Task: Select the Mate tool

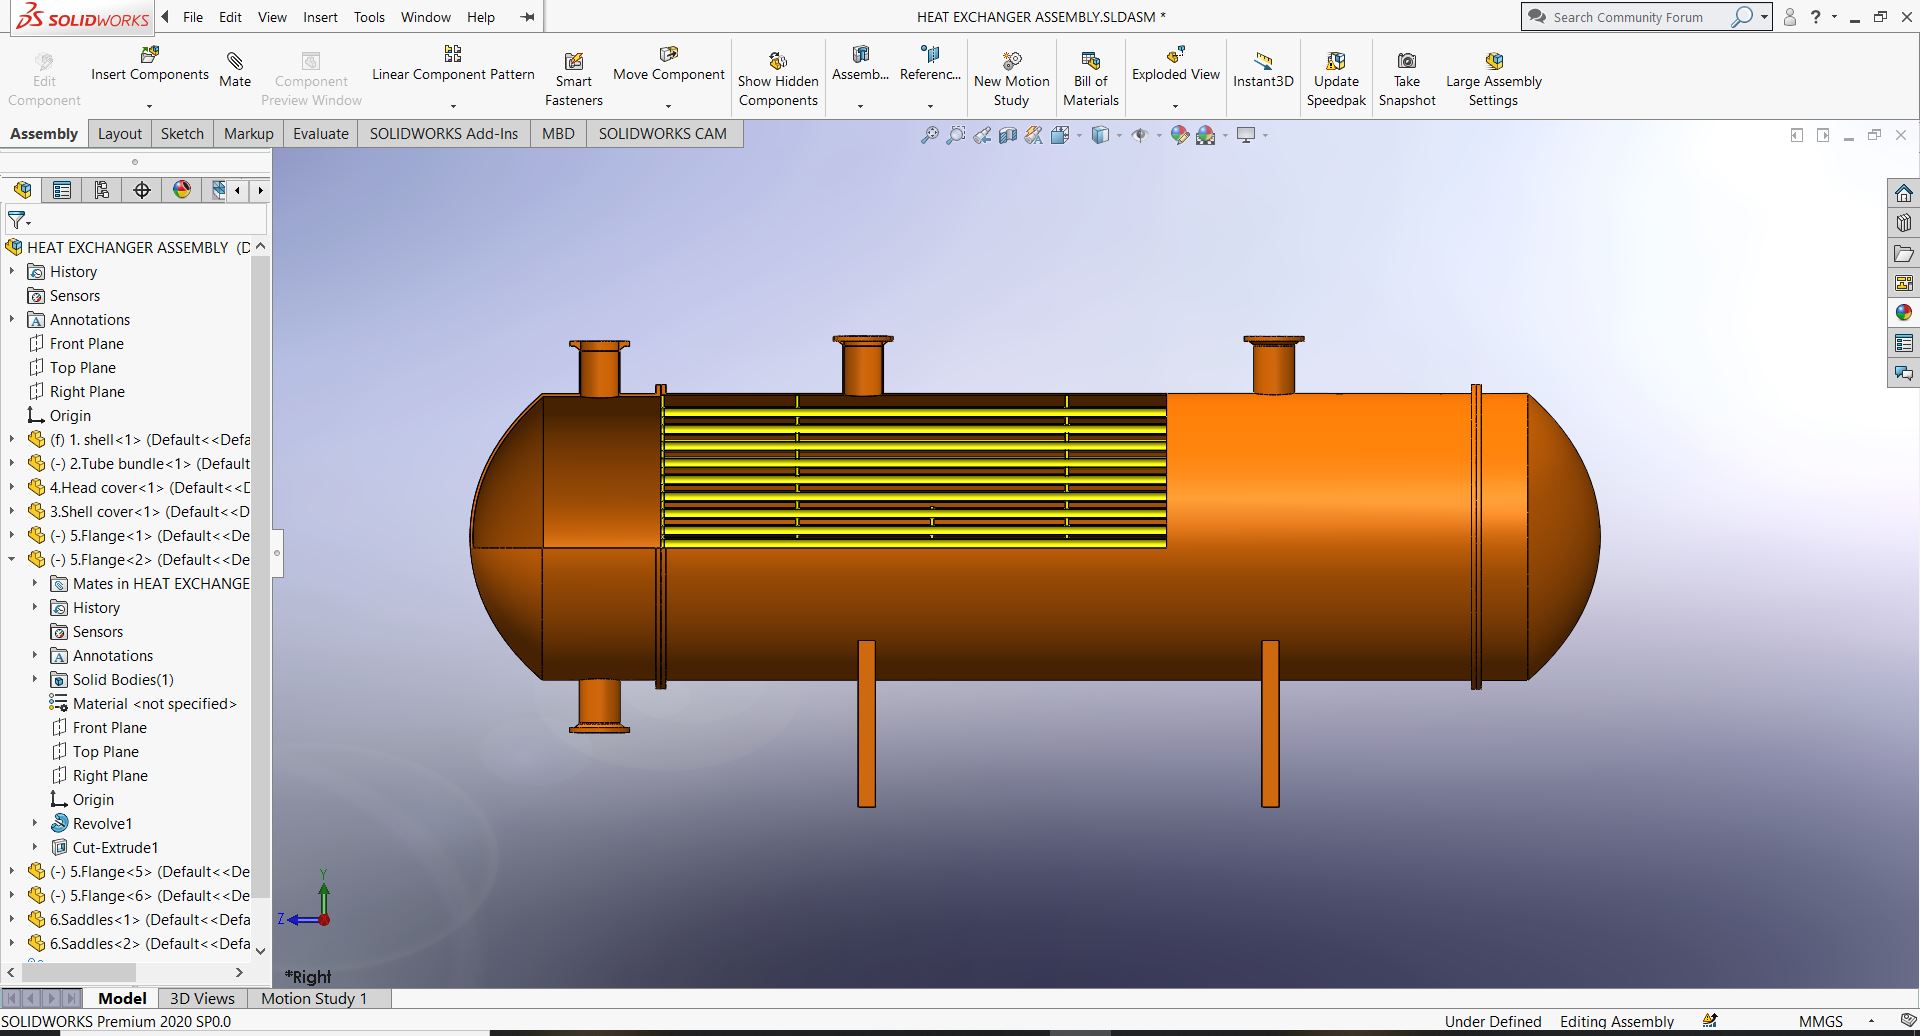Action: click(x=235, y=70)
